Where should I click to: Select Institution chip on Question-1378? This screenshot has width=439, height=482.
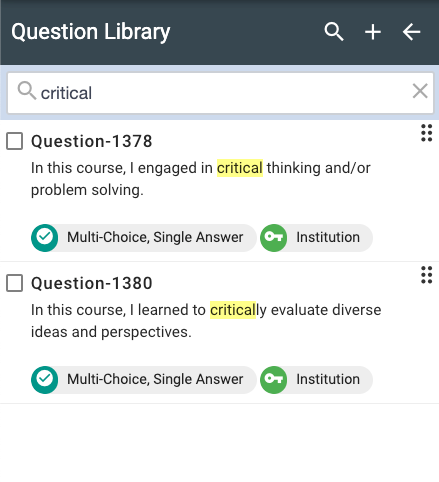pyautogui.click(x=316, y=238)
